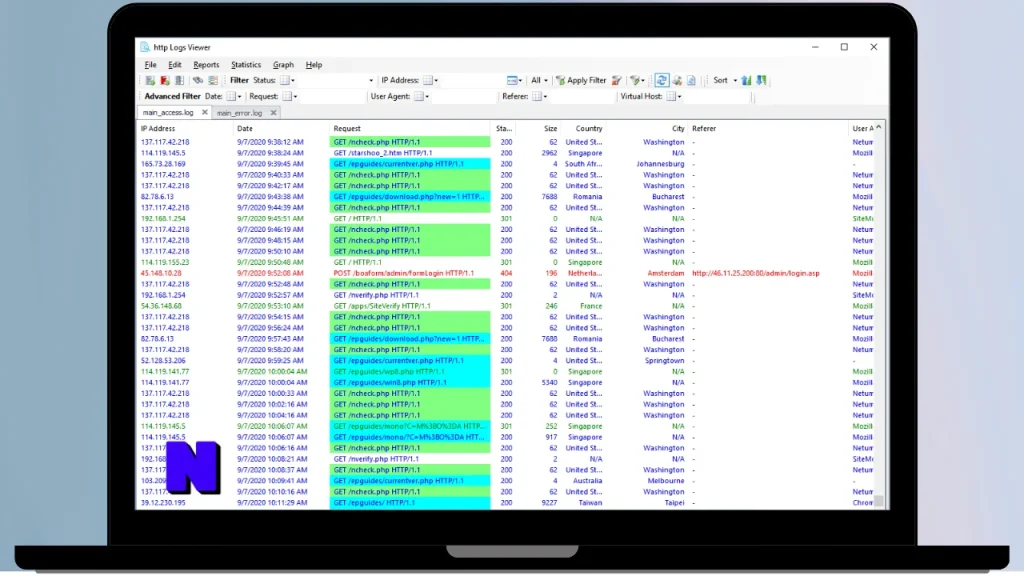
Task: Open the Referer filter dropdown arrow
Action: pos(545,96)
